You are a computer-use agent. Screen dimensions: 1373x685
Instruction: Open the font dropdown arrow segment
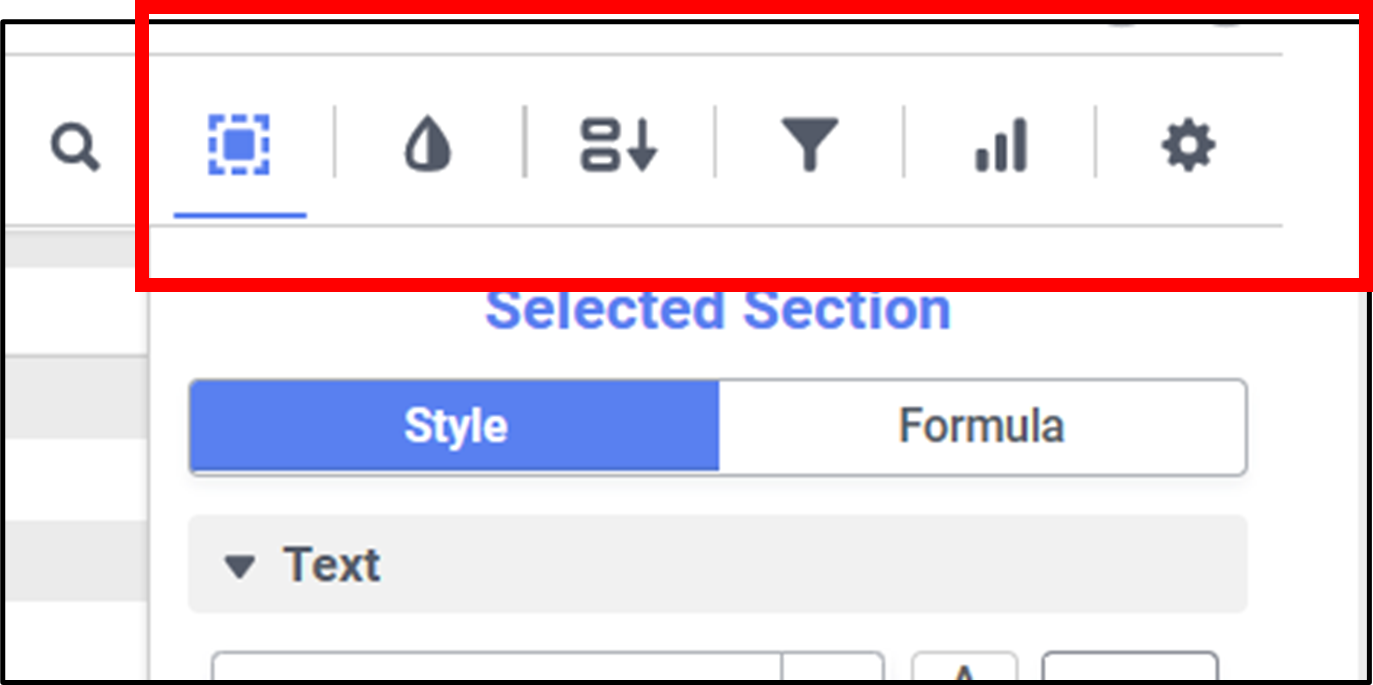(832, 668)
